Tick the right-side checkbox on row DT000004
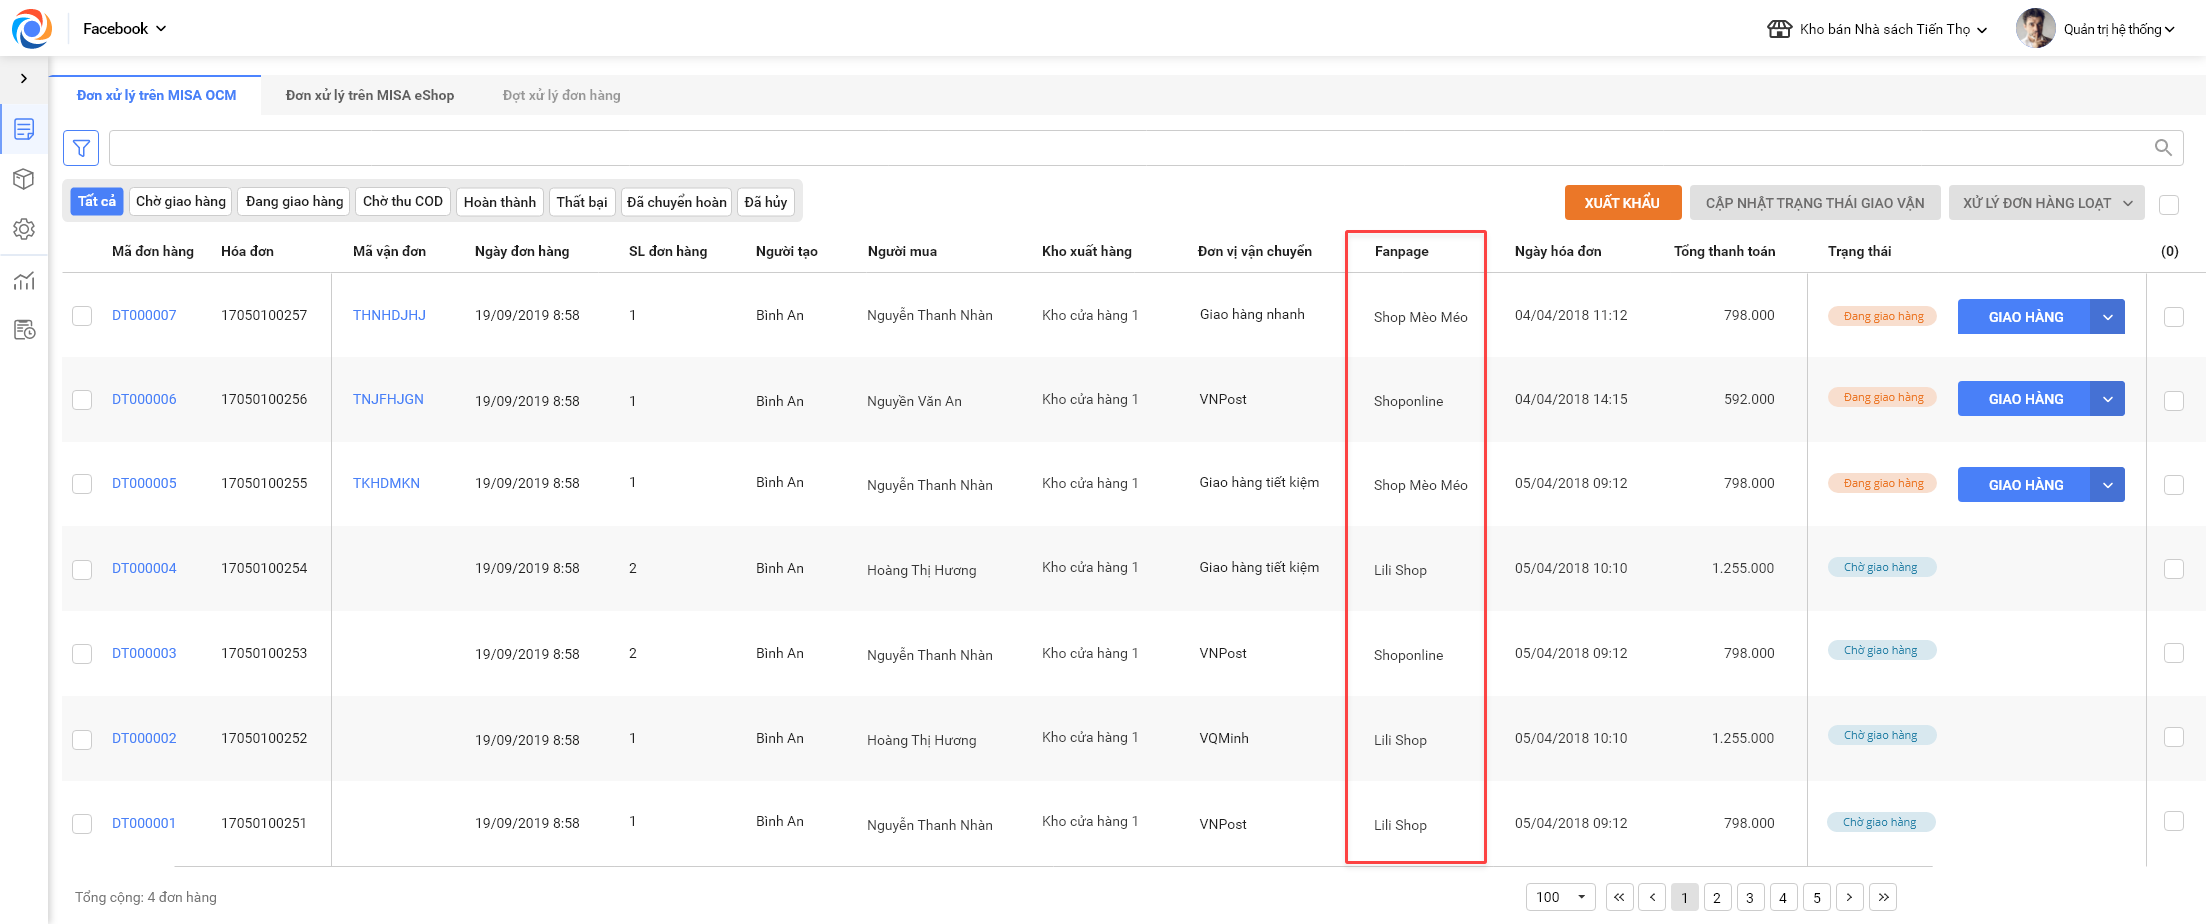Image resolution: width=2206 pixels, height=924 pixels. (x=2173, y=568)
